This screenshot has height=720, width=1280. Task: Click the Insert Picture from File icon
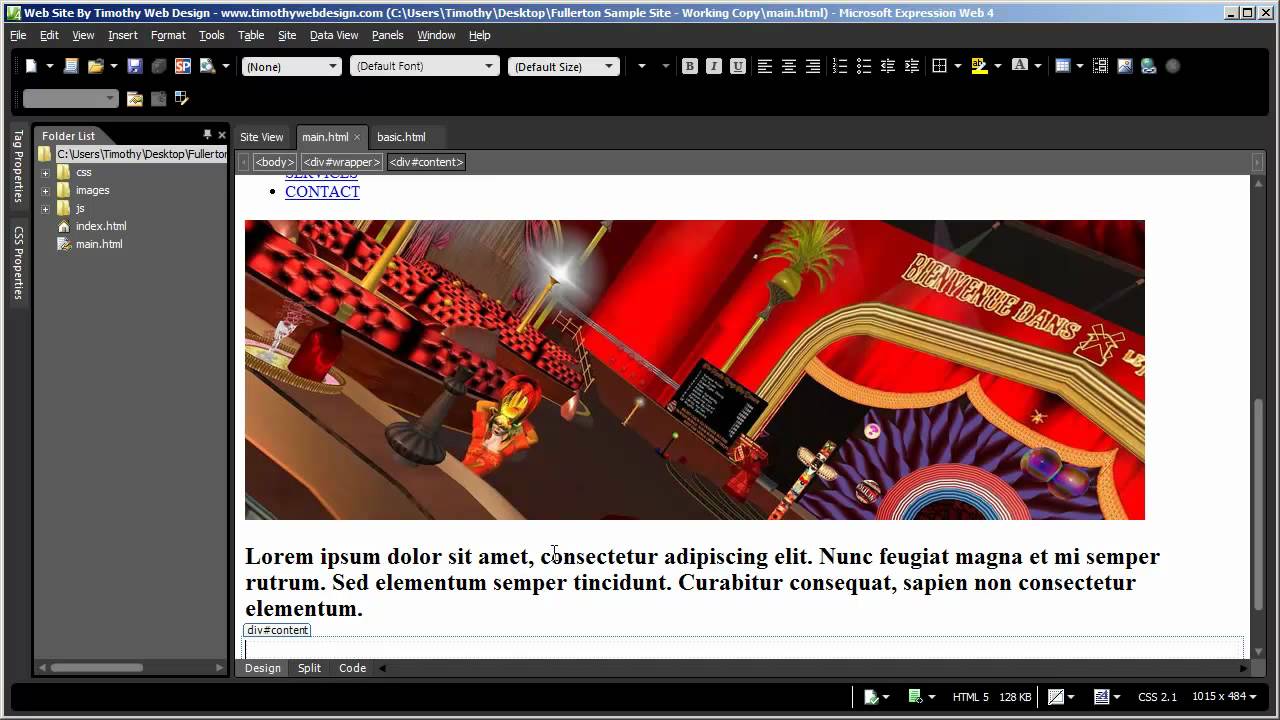point(1125,66)
